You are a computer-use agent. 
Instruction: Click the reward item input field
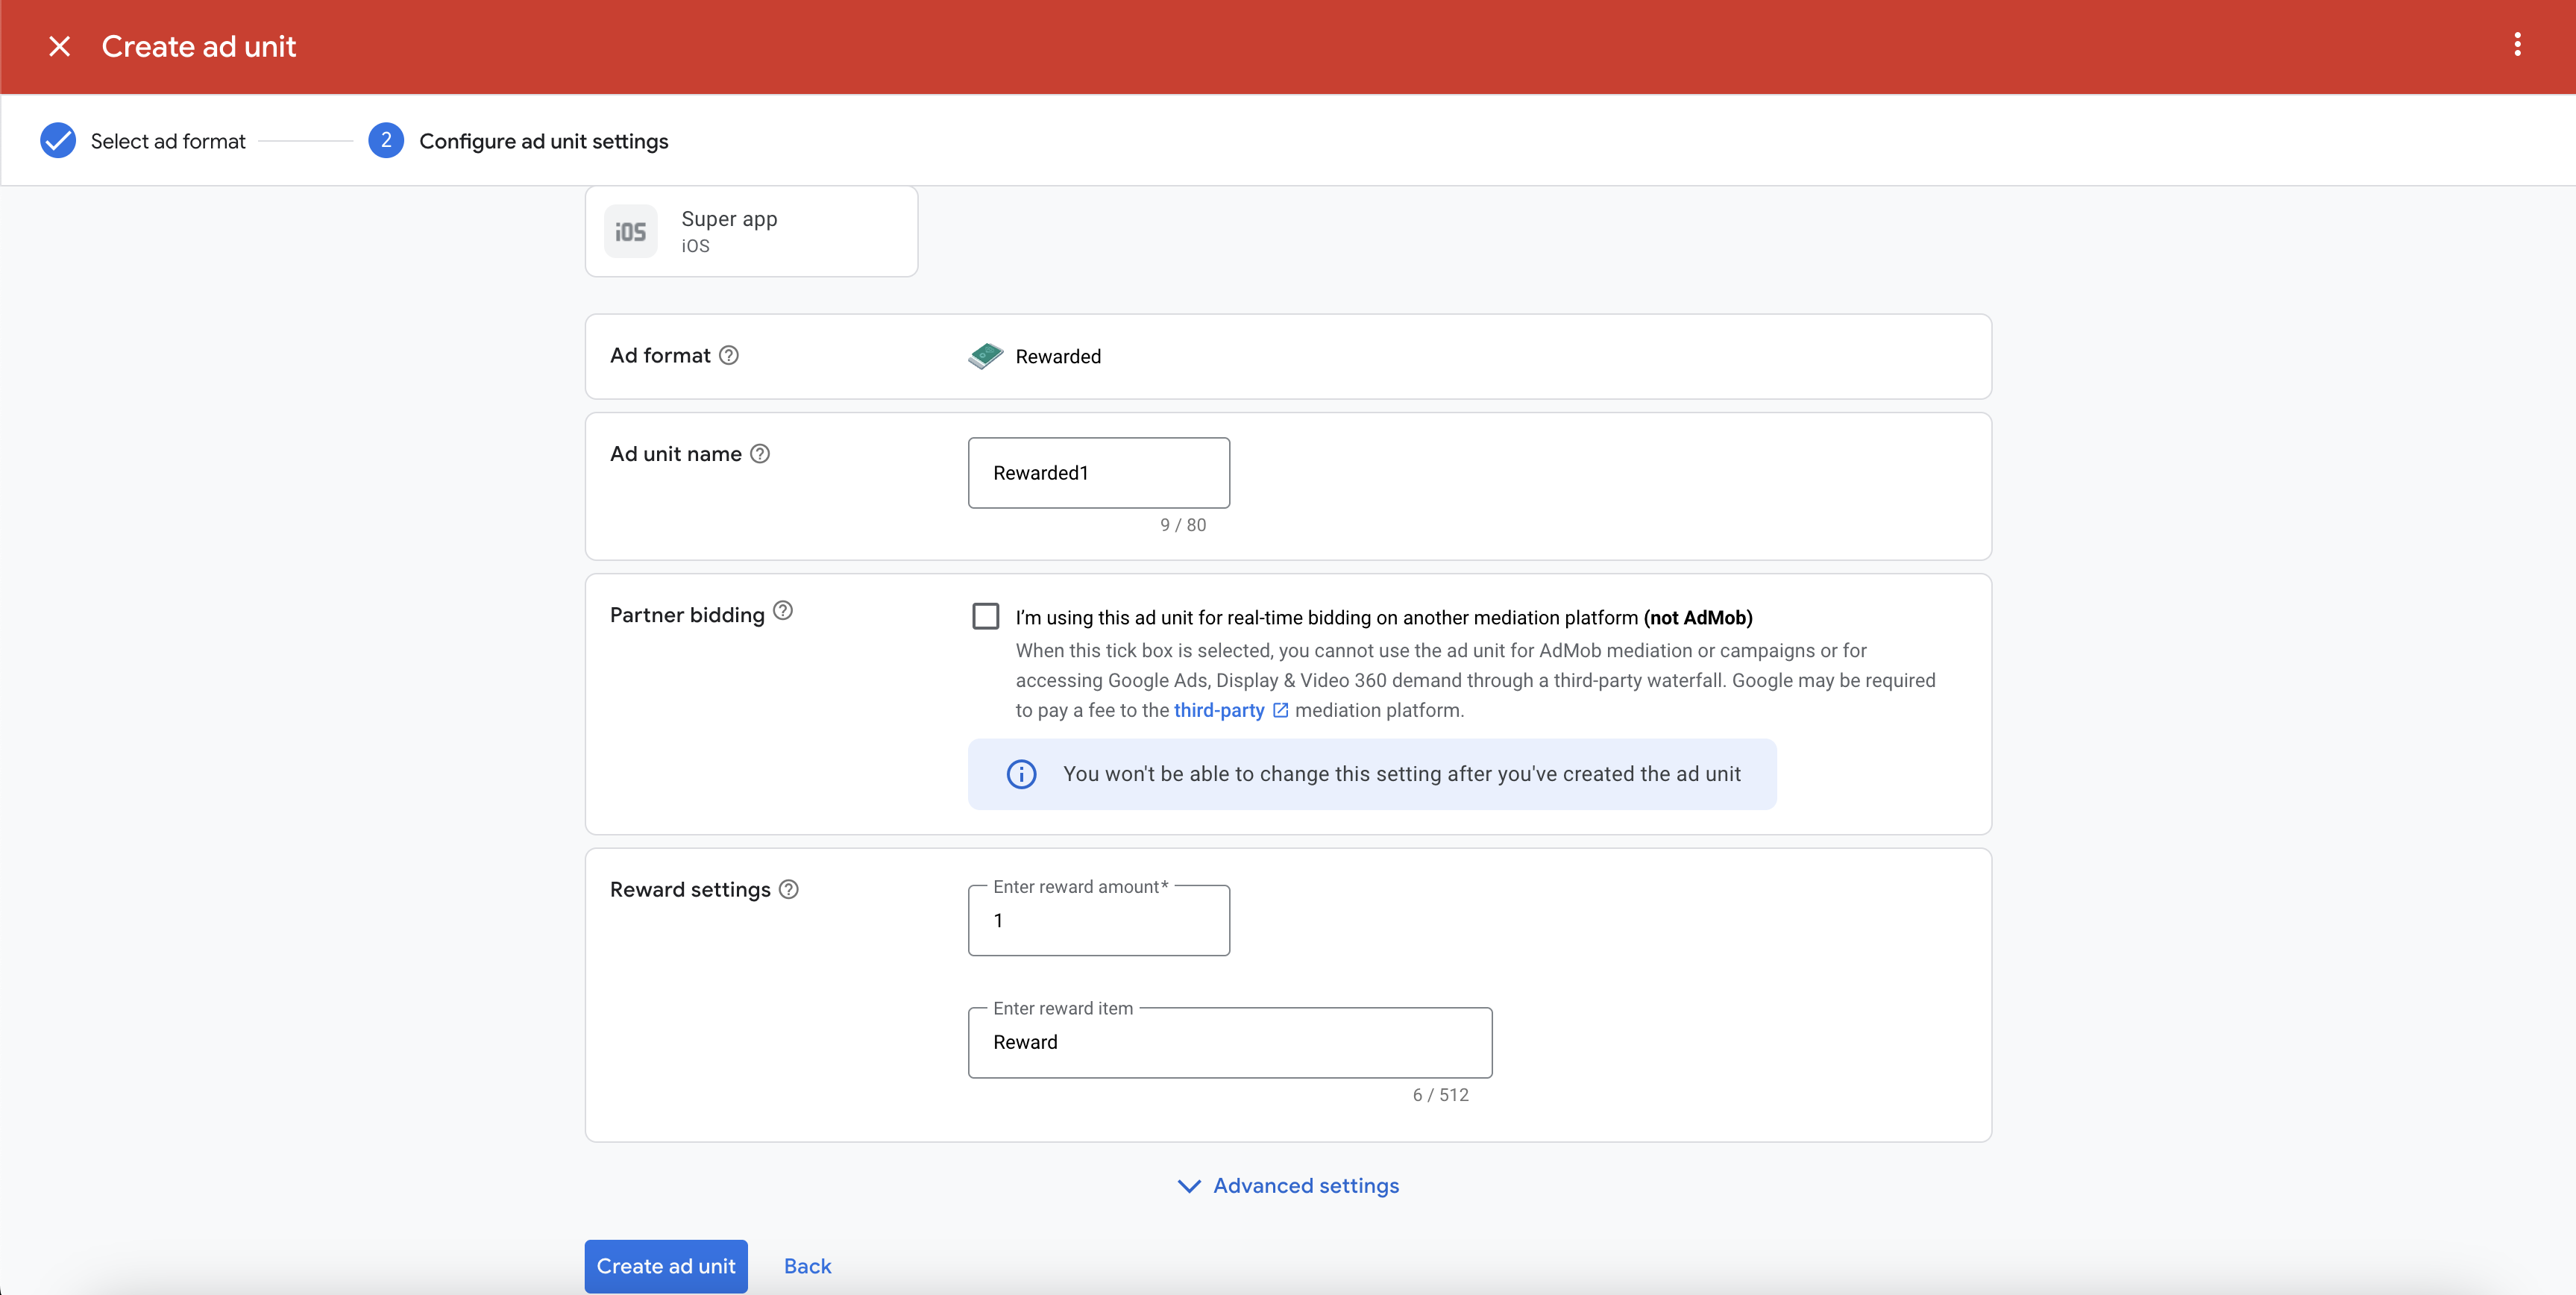(x=1229, y=1043)
